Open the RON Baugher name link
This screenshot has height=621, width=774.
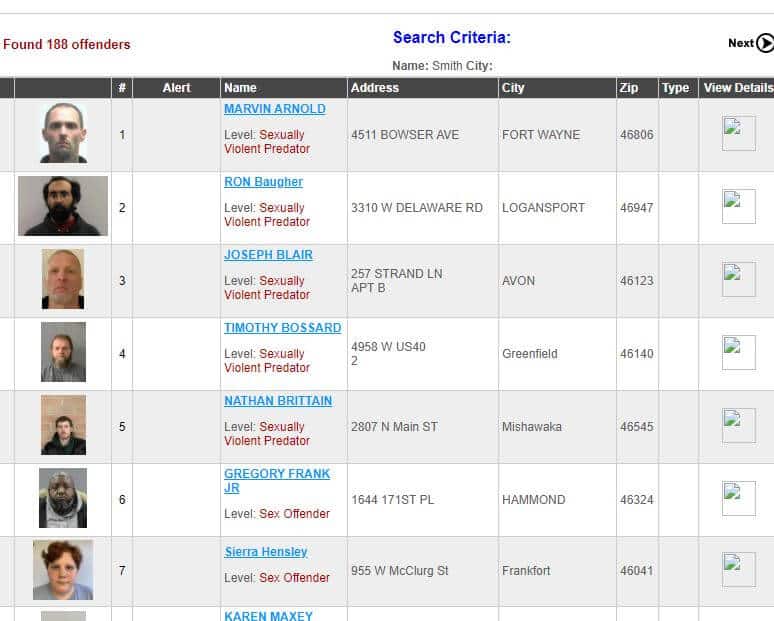(x=263, y=182)
